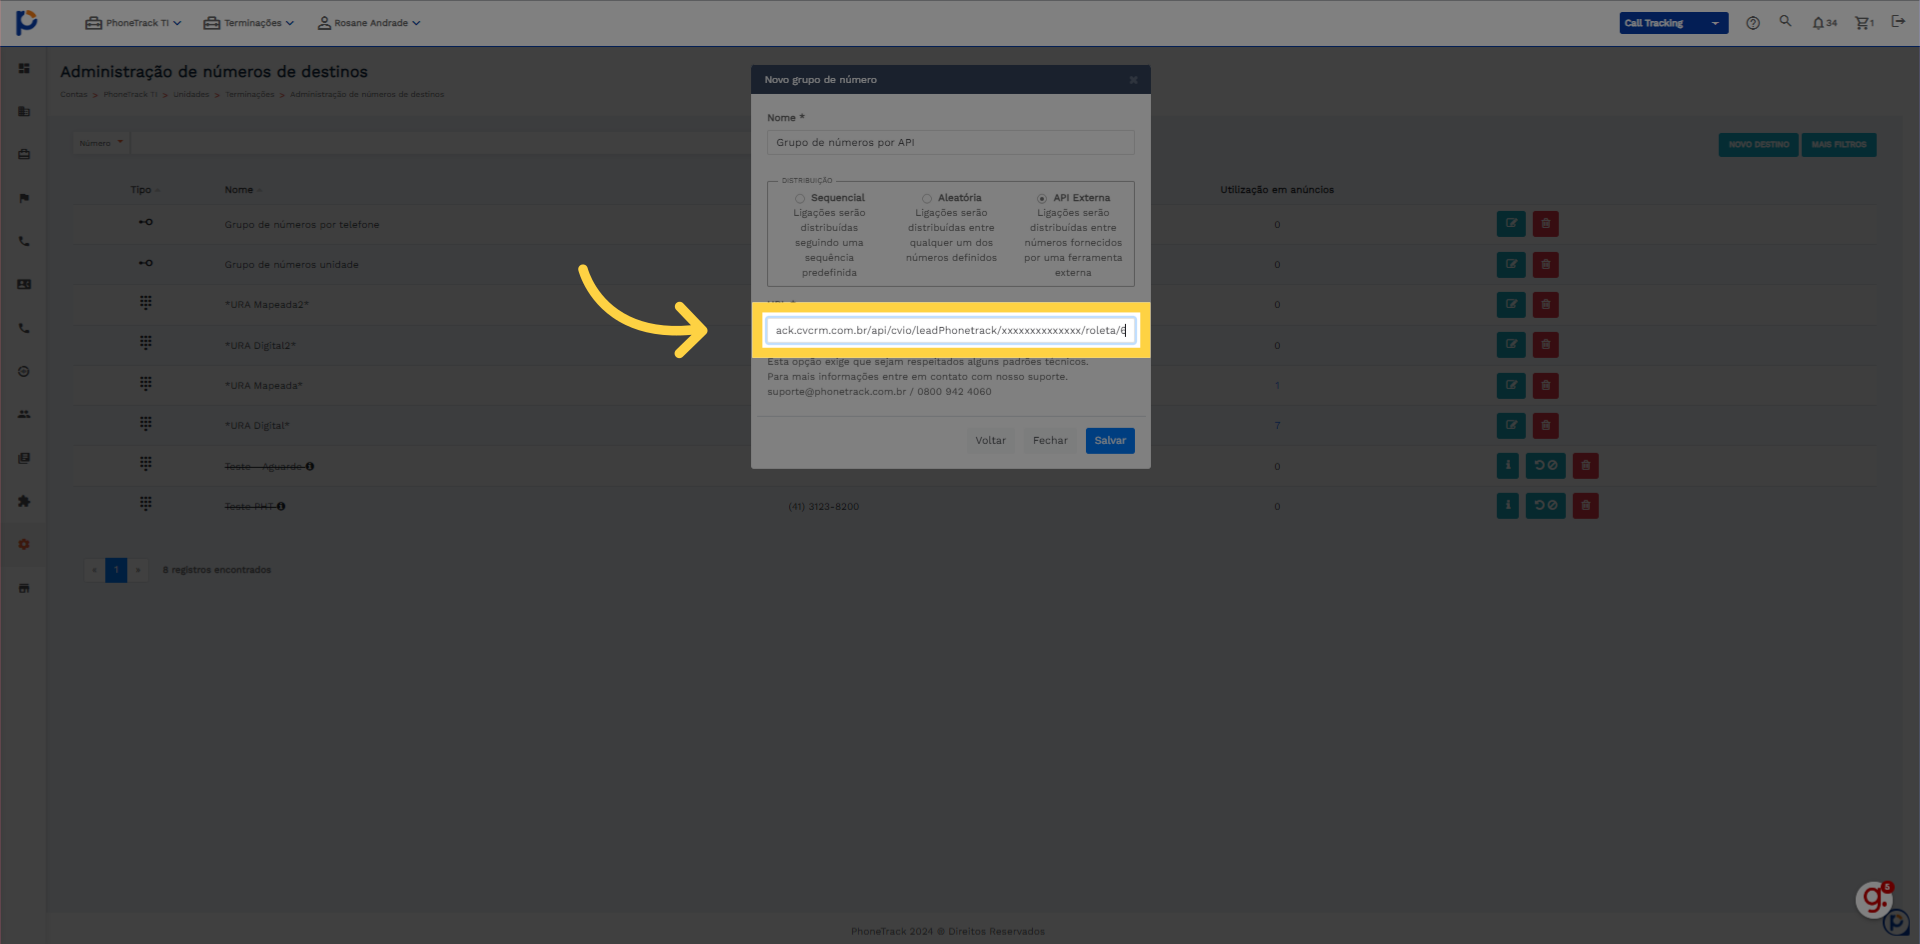Expand the PhoneTrack TI account menu

click(x=133, y=23)
